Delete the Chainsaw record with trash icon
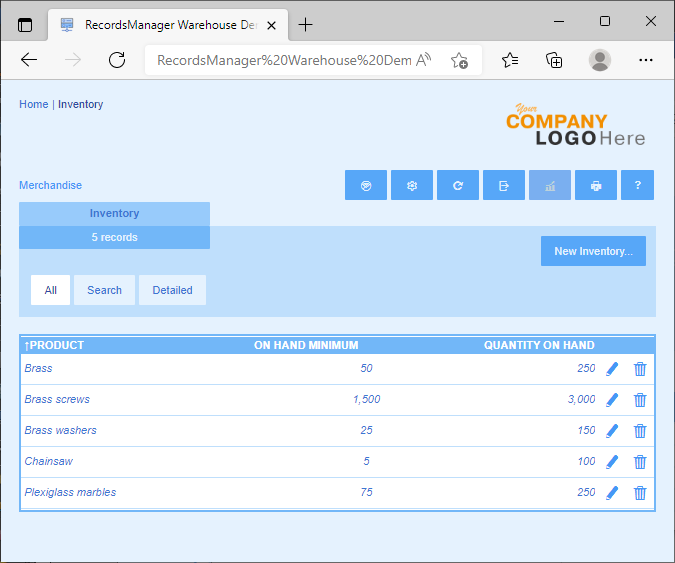Image resolution: width=675 pixels, height=563 pixels. (x=640, y=462)
